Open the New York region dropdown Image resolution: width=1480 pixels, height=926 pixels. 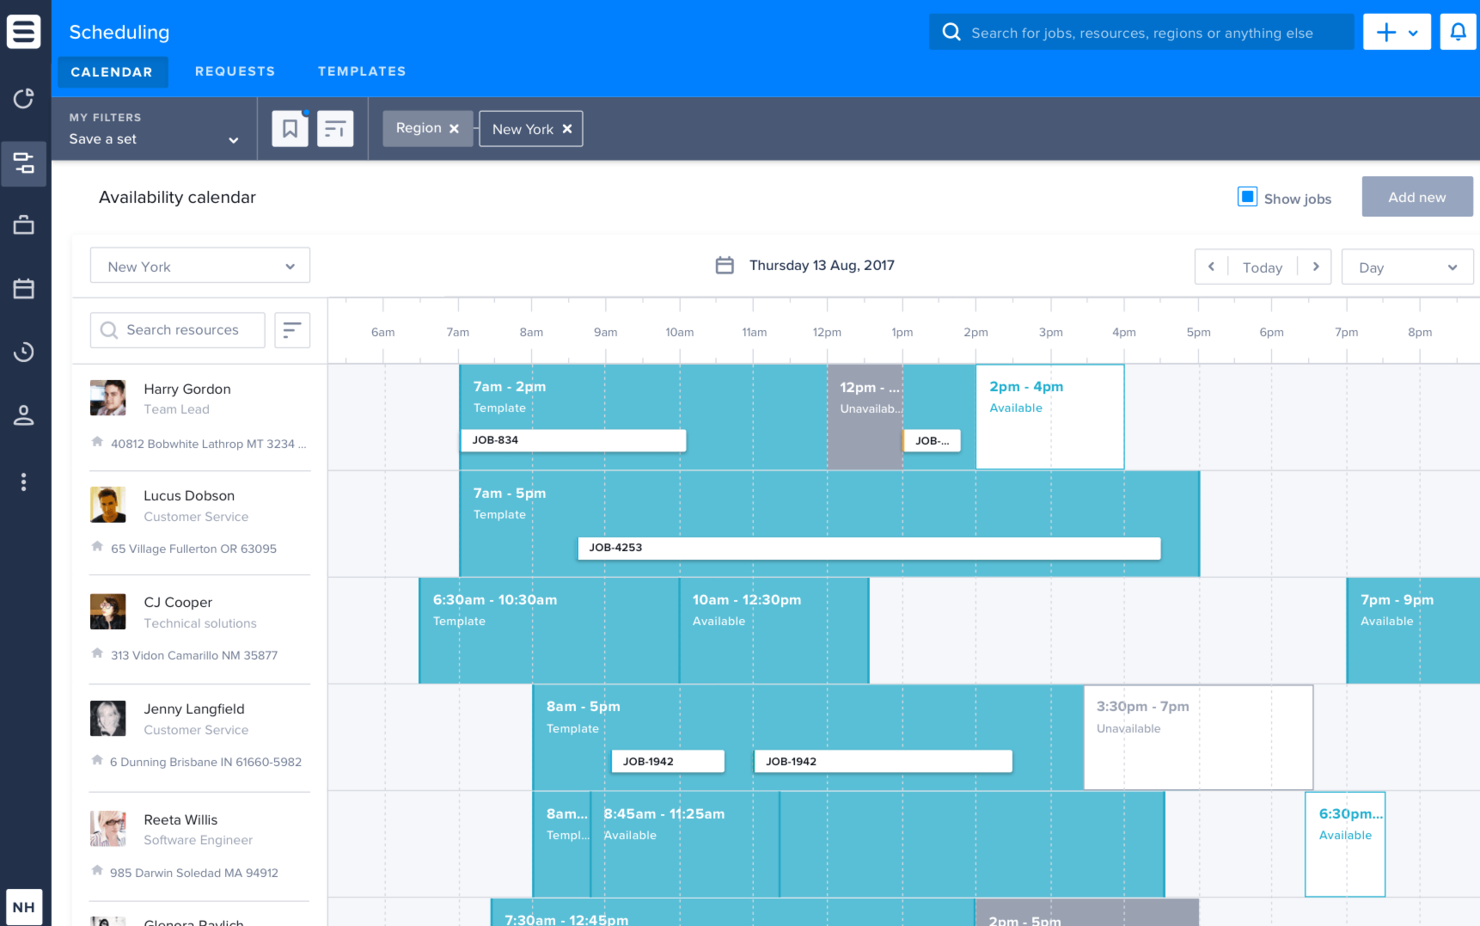[x=200, y=266]
